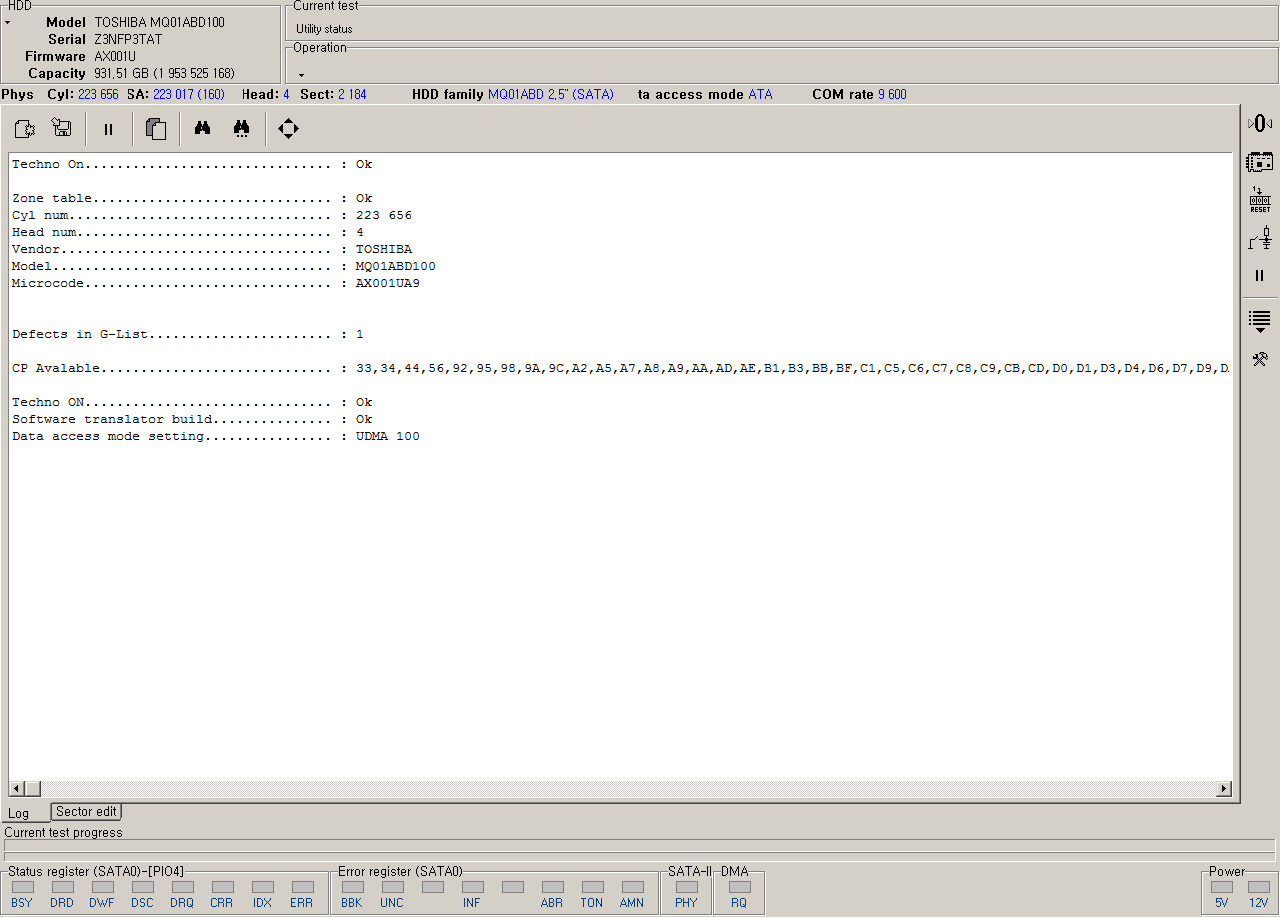Click the binoculars find next icon
Image resolution: width=1280 pixels, height=918 pixels.
(x=241, y=128)
